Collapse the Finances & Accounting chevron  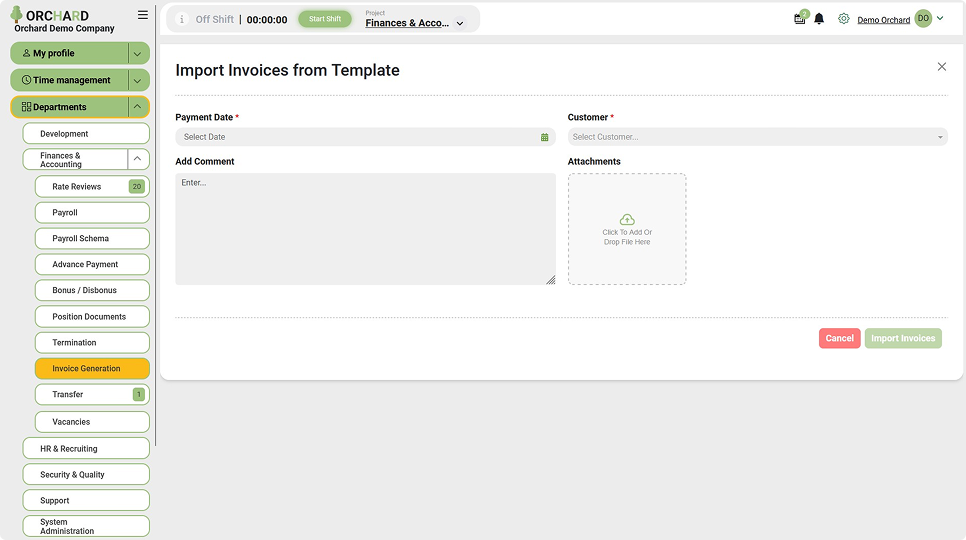coord(138,159)
